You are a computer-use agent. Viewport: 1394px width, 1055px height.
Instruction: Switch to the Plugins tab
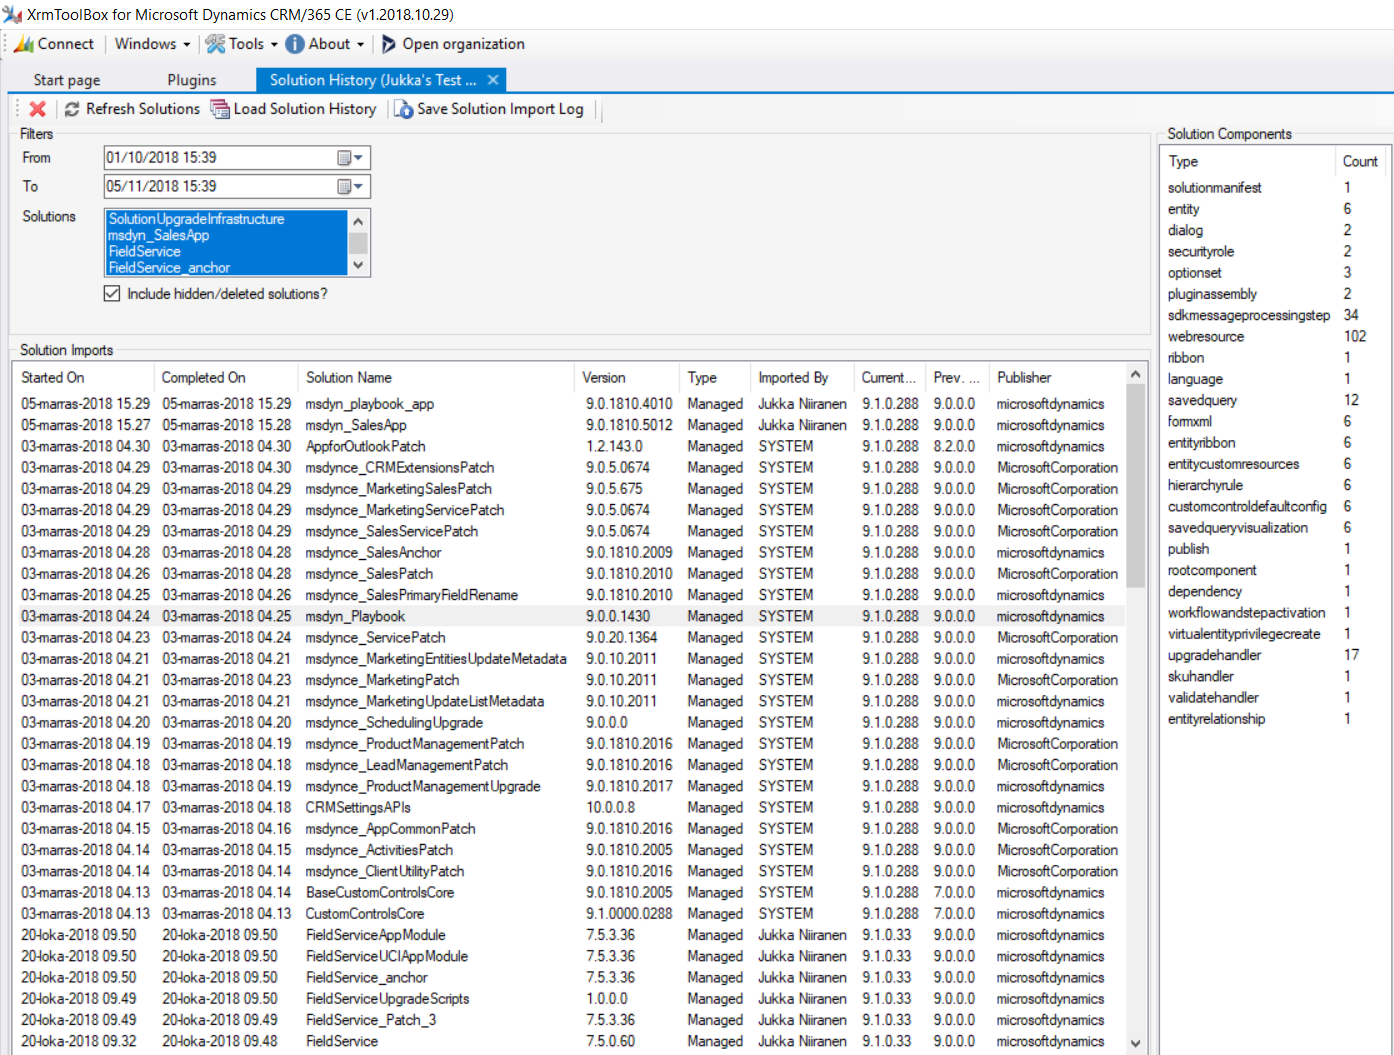click(x=192, y=80)
